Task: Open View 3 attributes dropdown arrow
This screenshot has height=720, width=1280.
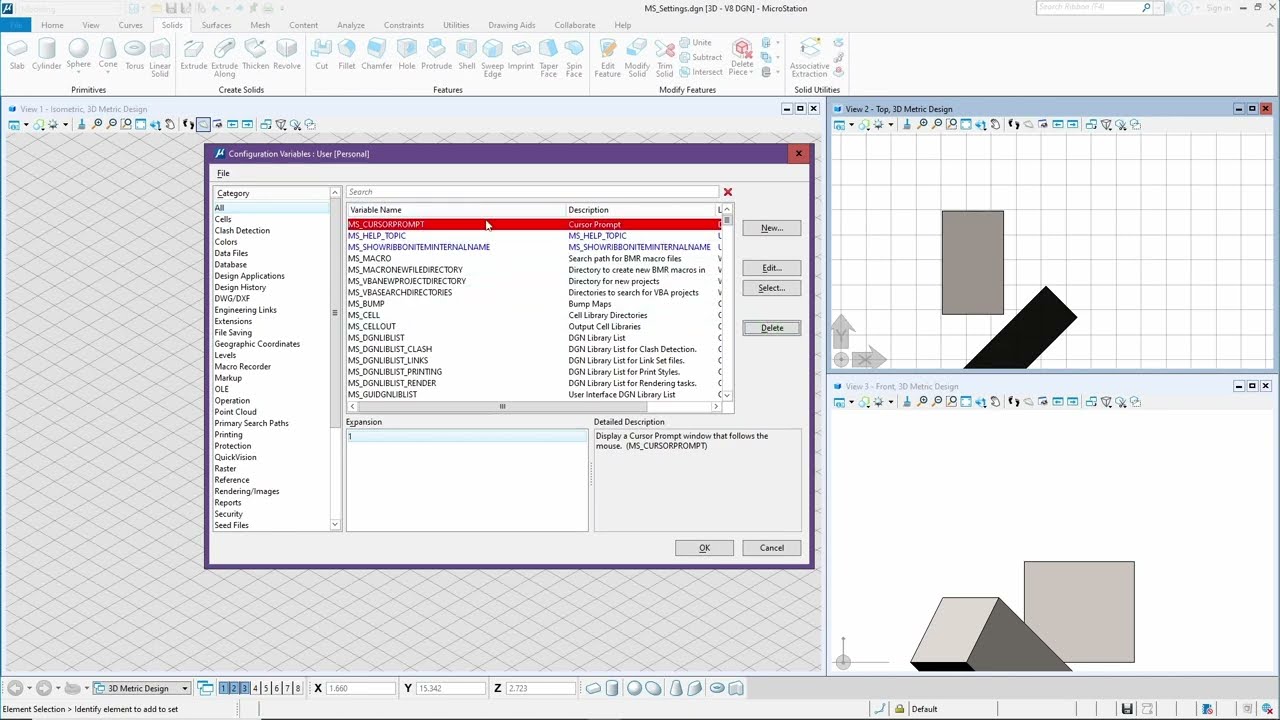Action: 851,402
